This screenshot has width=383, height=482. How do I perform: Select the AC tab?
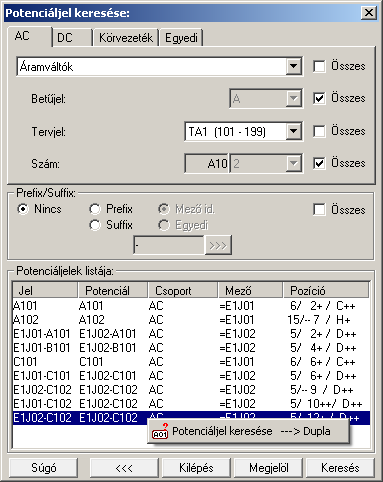29,36
